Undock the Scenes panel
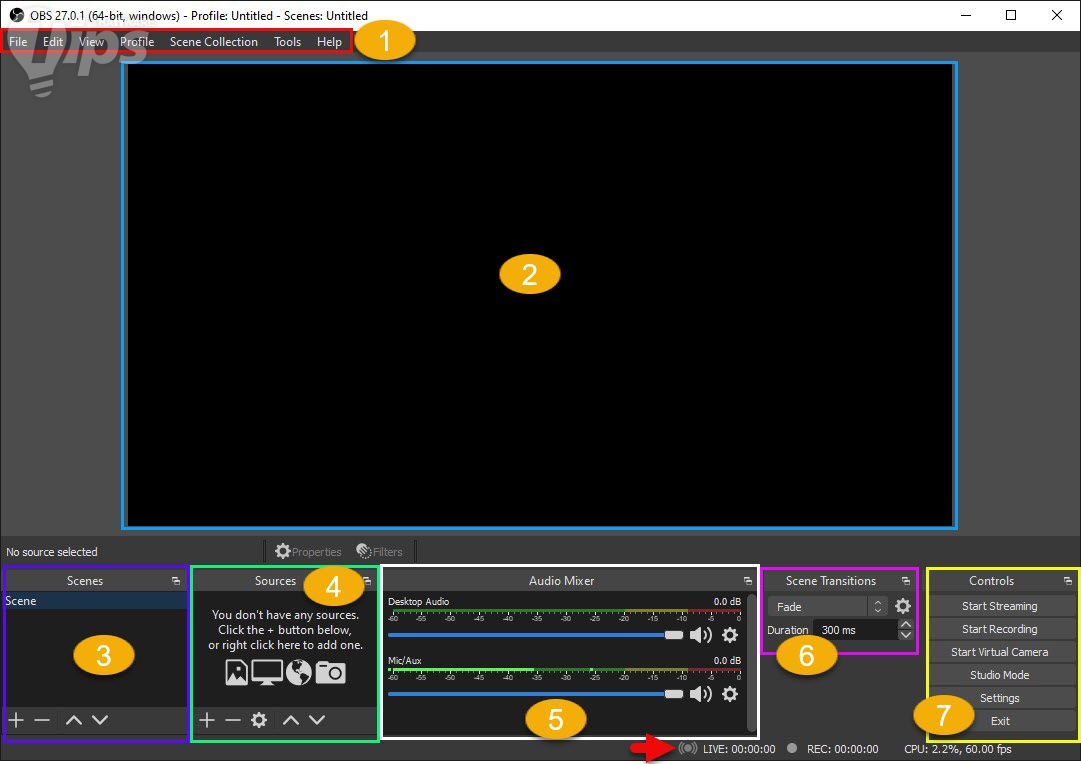Viewport: 1081px width, 764px height. tap(176, 581)
